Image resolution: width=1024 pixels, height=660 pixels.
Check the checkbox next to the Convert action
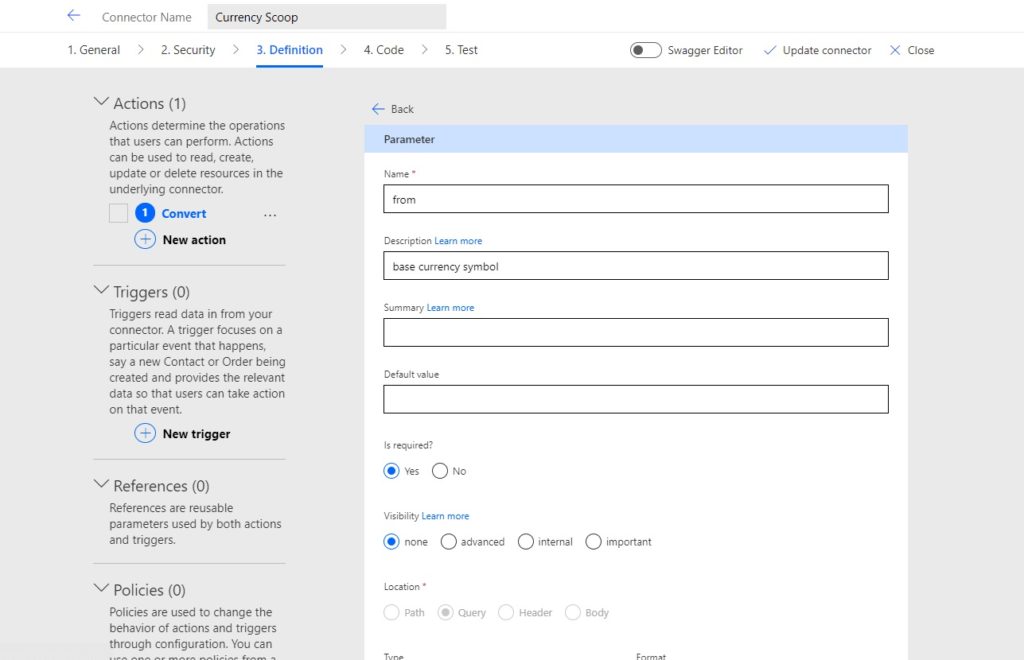117,213
